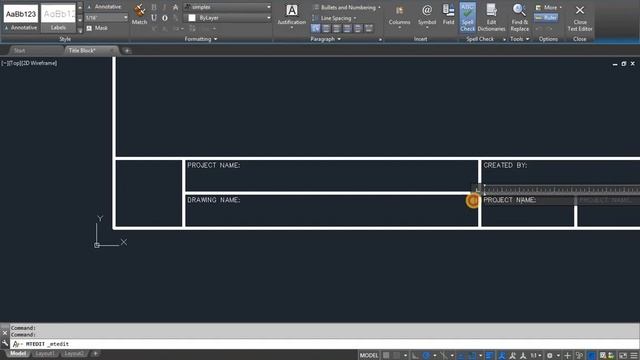Click the right paragraph alignment icon
The image size is (640, 360).
point(347,28)
